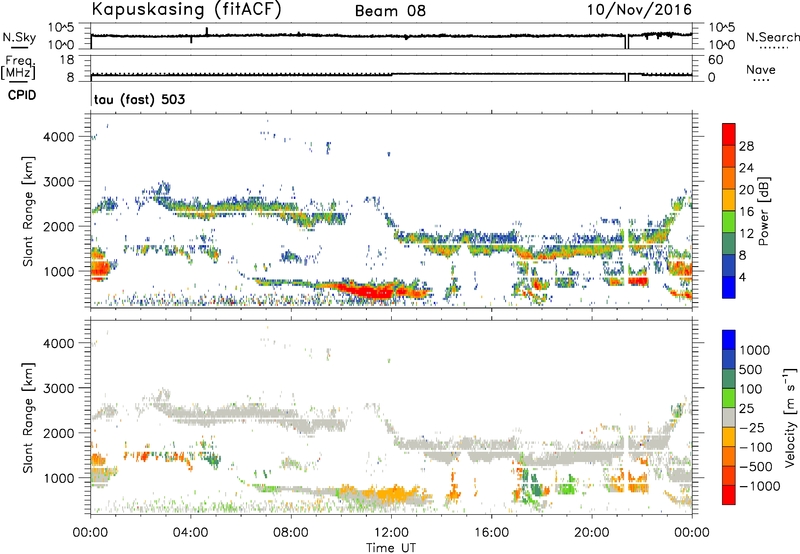The image size is (800, 554).
Task: Click the date '10/Nov/2016'
Action: (x=639, y=10)
